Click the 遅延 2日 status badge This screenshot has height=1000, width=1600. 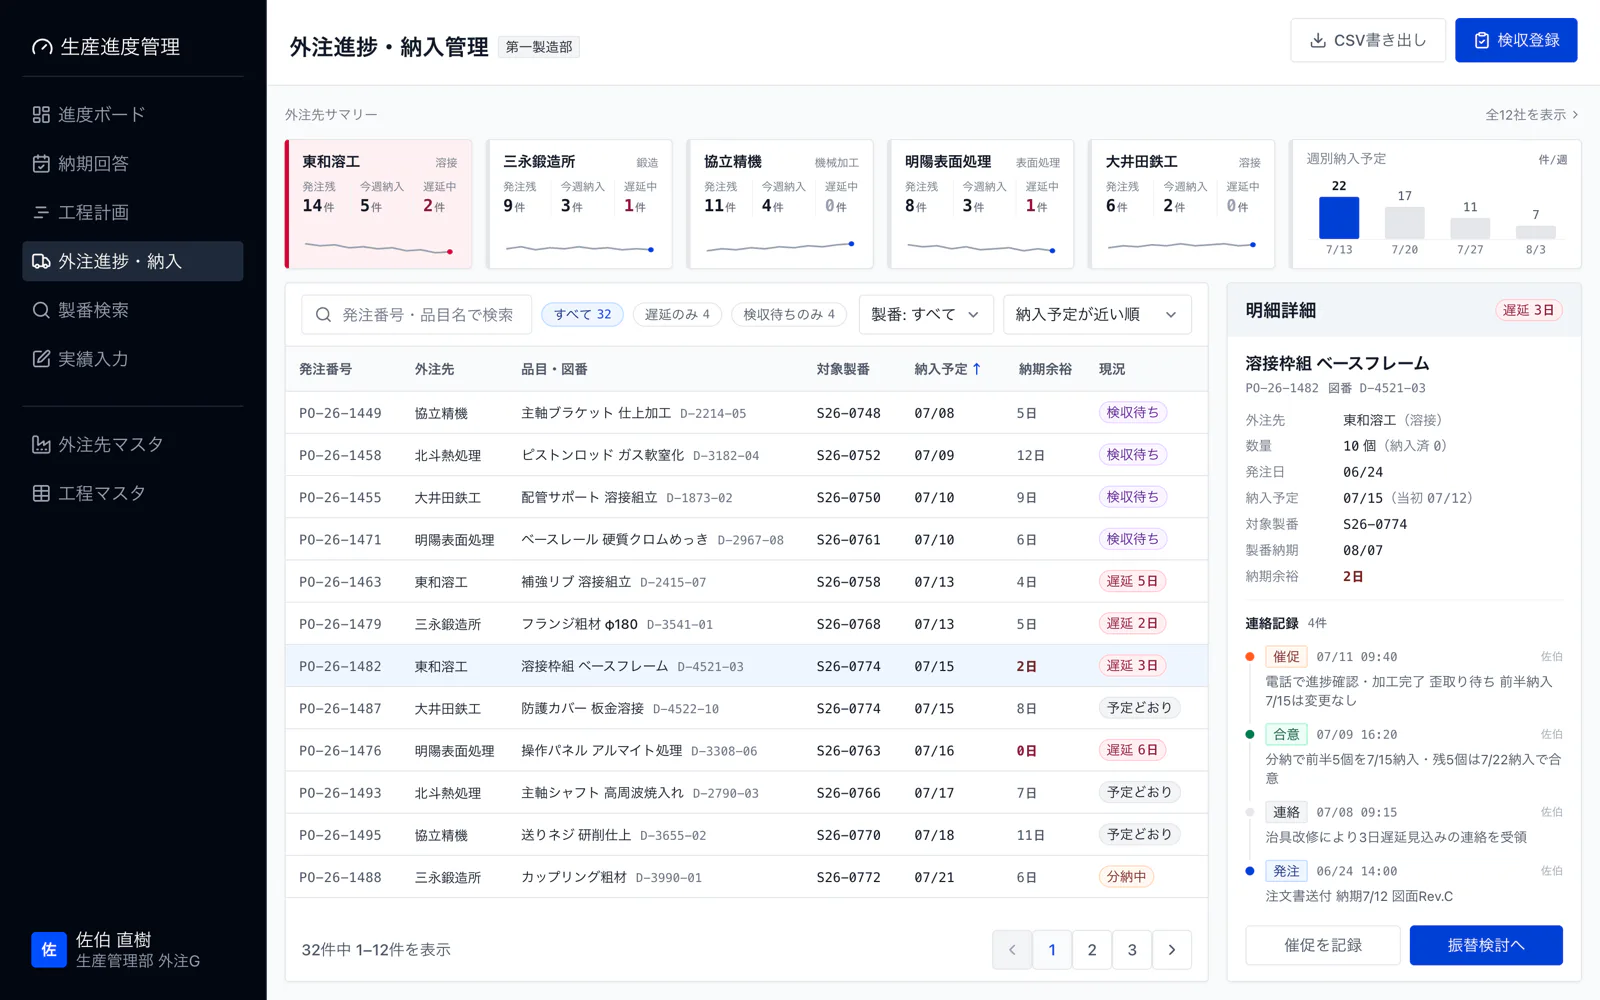click(x=1132, y=623)
